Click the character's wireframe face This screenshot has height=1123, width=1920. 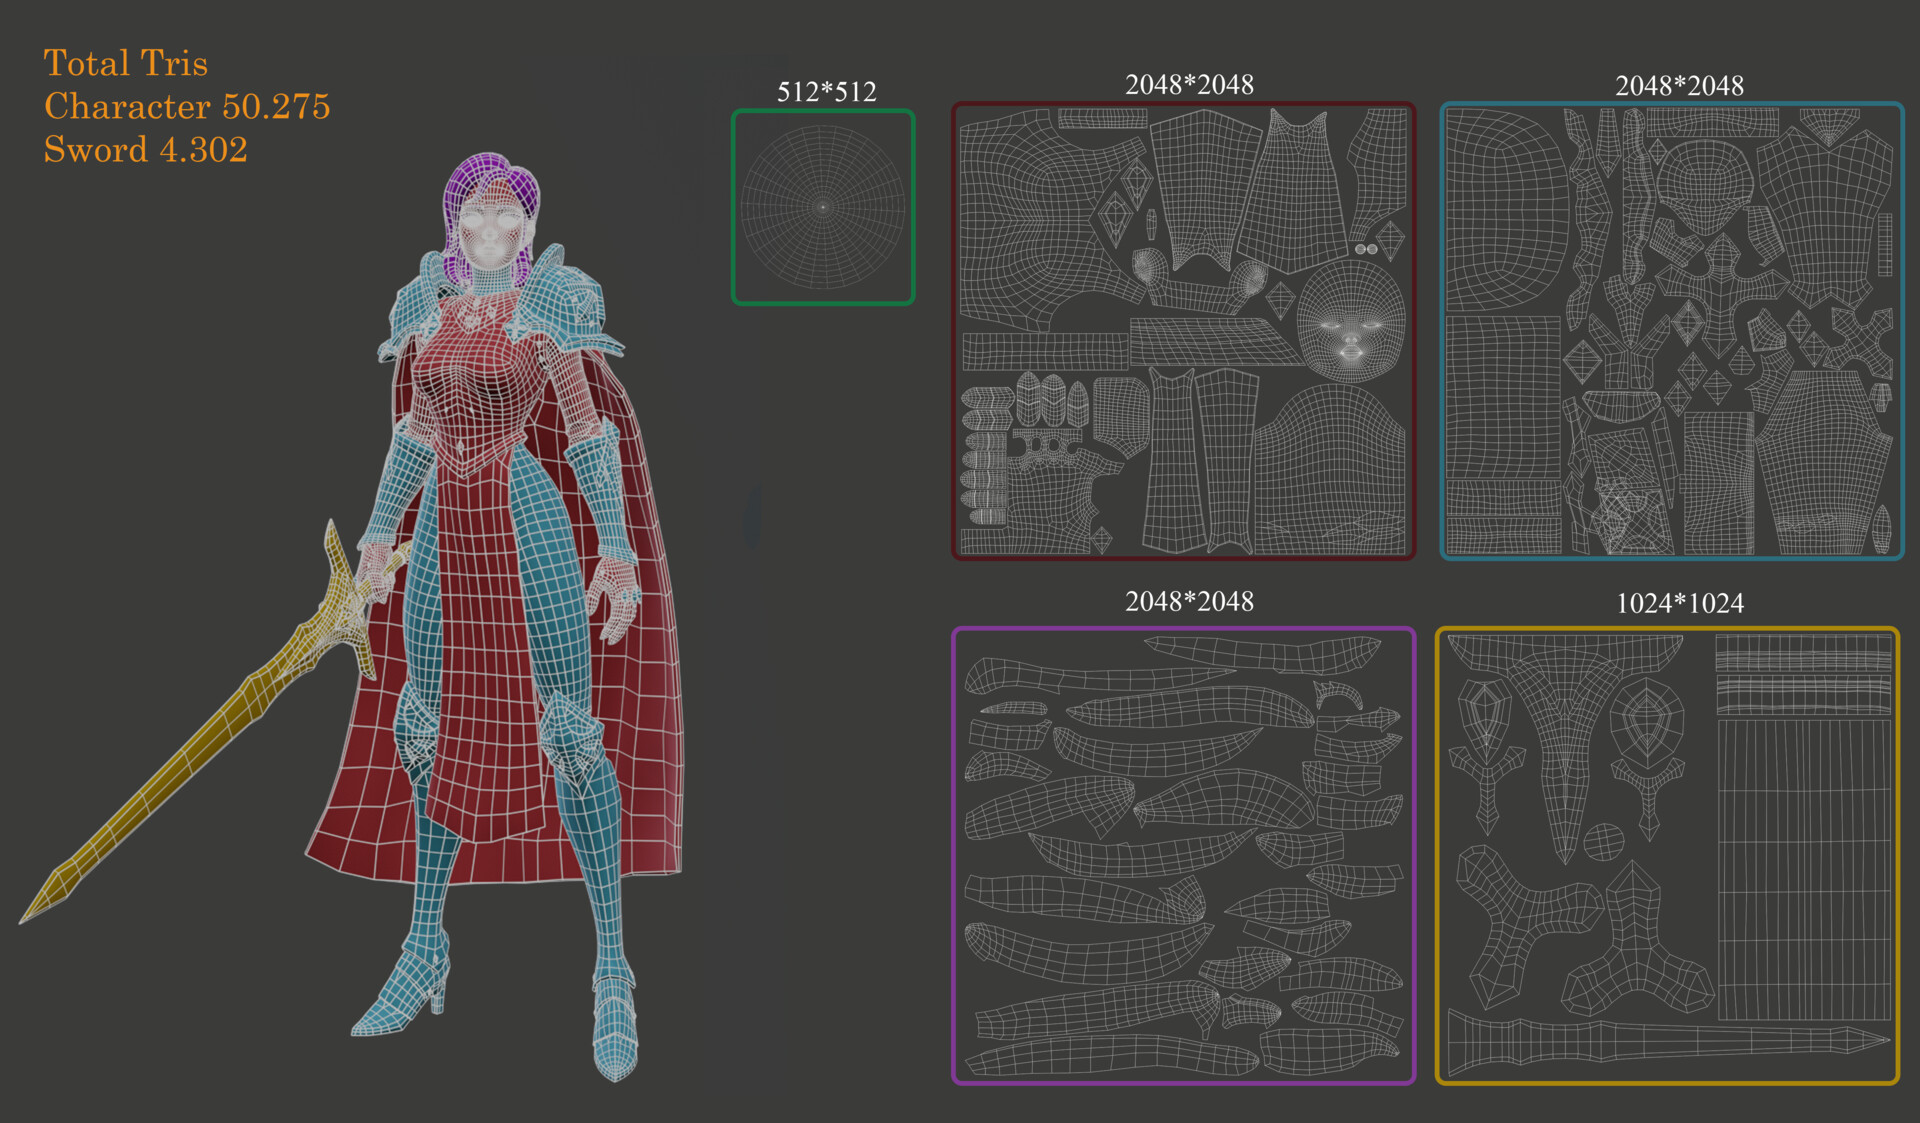488,232
